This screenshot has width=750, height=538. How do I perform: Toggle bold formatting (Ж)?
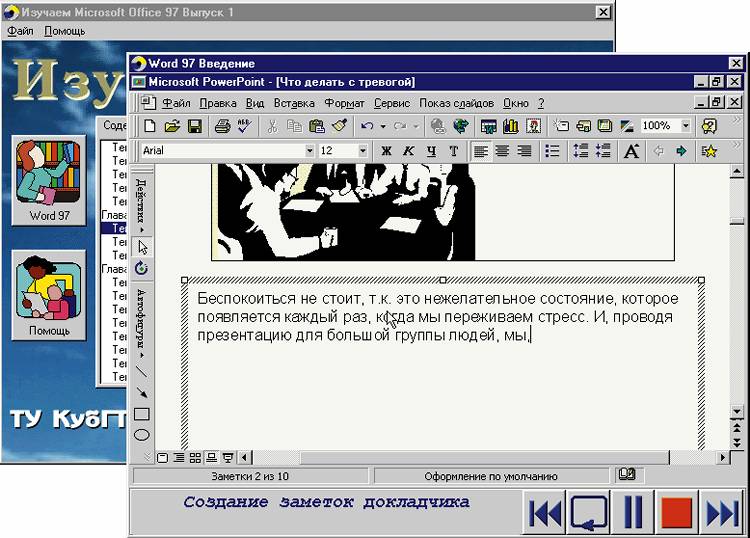[386, 151]
